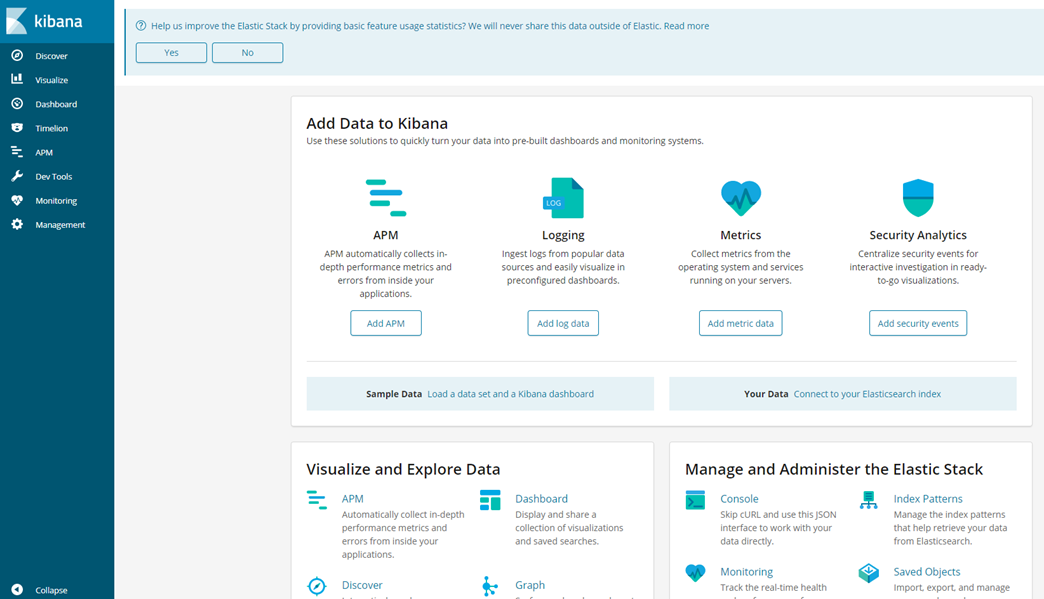Open the Saved Objects link
This screenshot has width=1044, height=599.
tap(927, 572)
